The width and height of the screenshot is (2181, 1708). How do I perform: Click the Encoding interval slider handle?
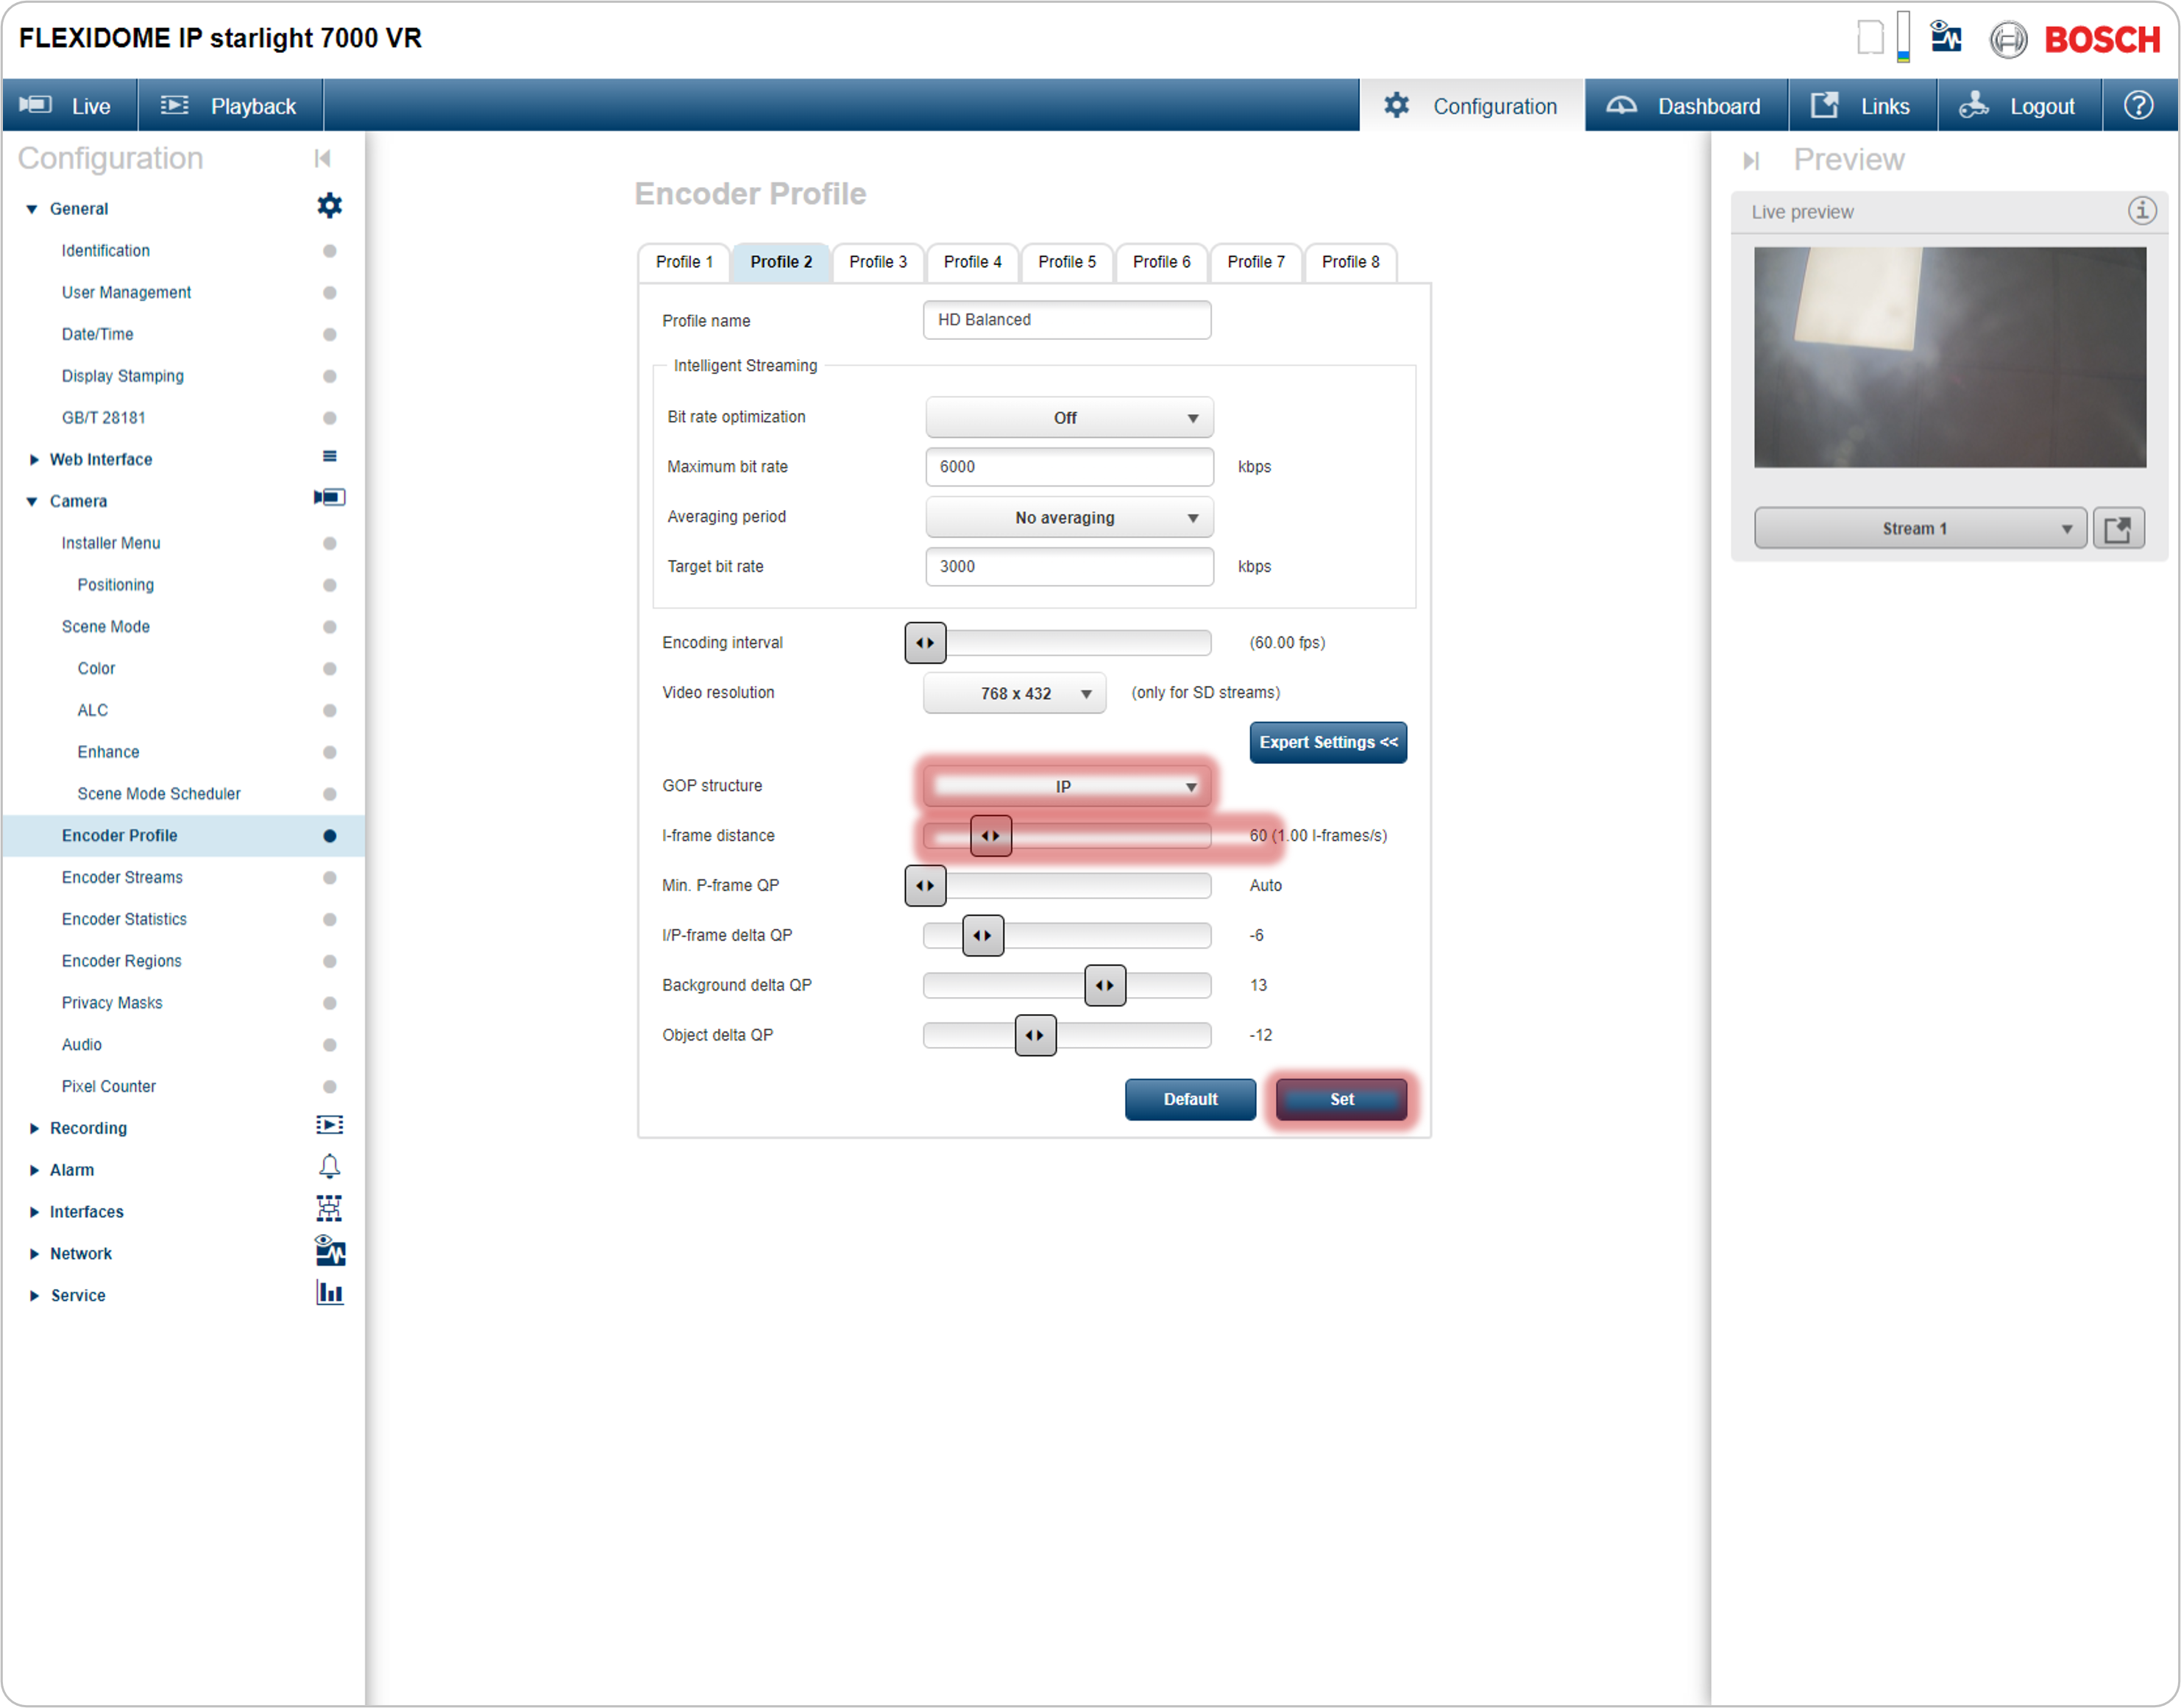925,643
